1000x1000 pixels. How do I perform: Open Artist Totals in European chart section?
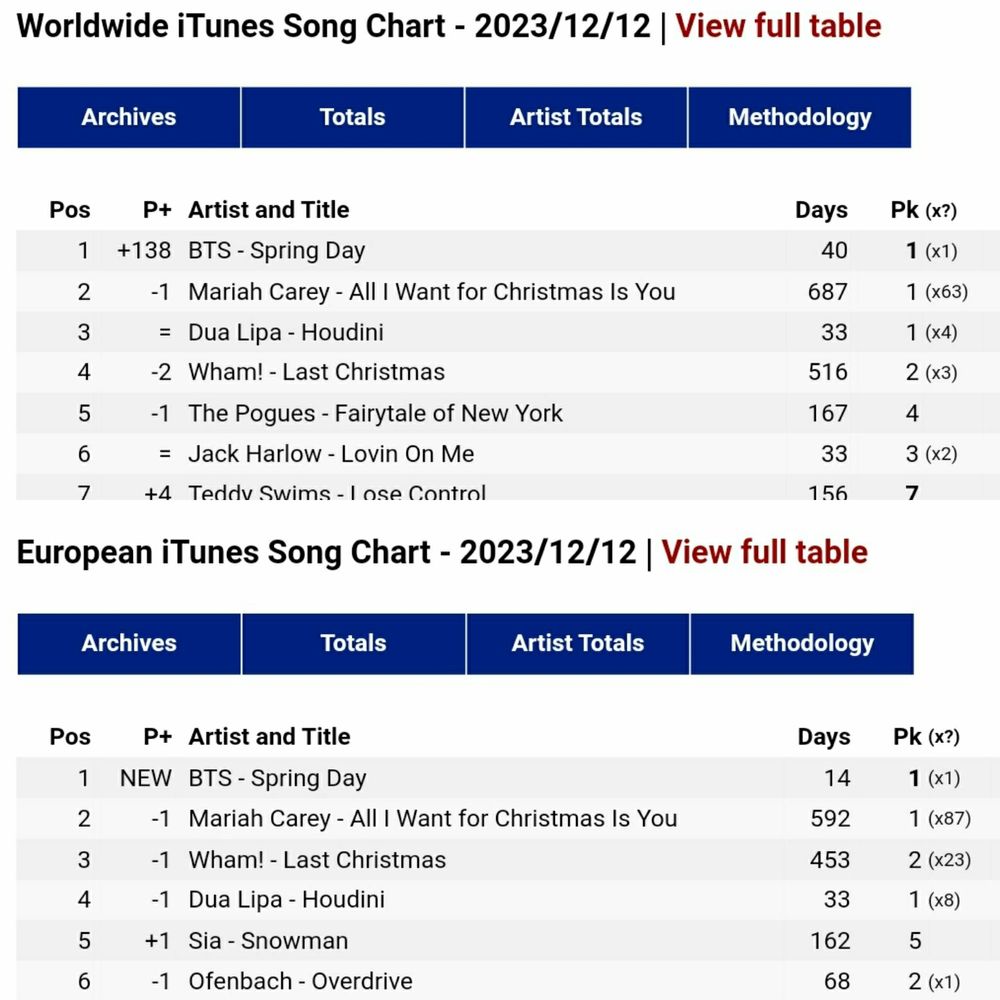(578, 643)
